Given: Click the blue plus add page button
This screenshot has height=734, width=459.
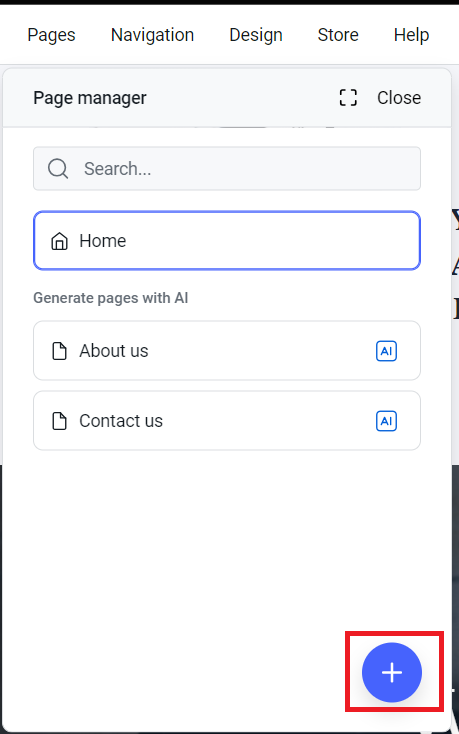Looking at the screenshot, I should [392, 672].
